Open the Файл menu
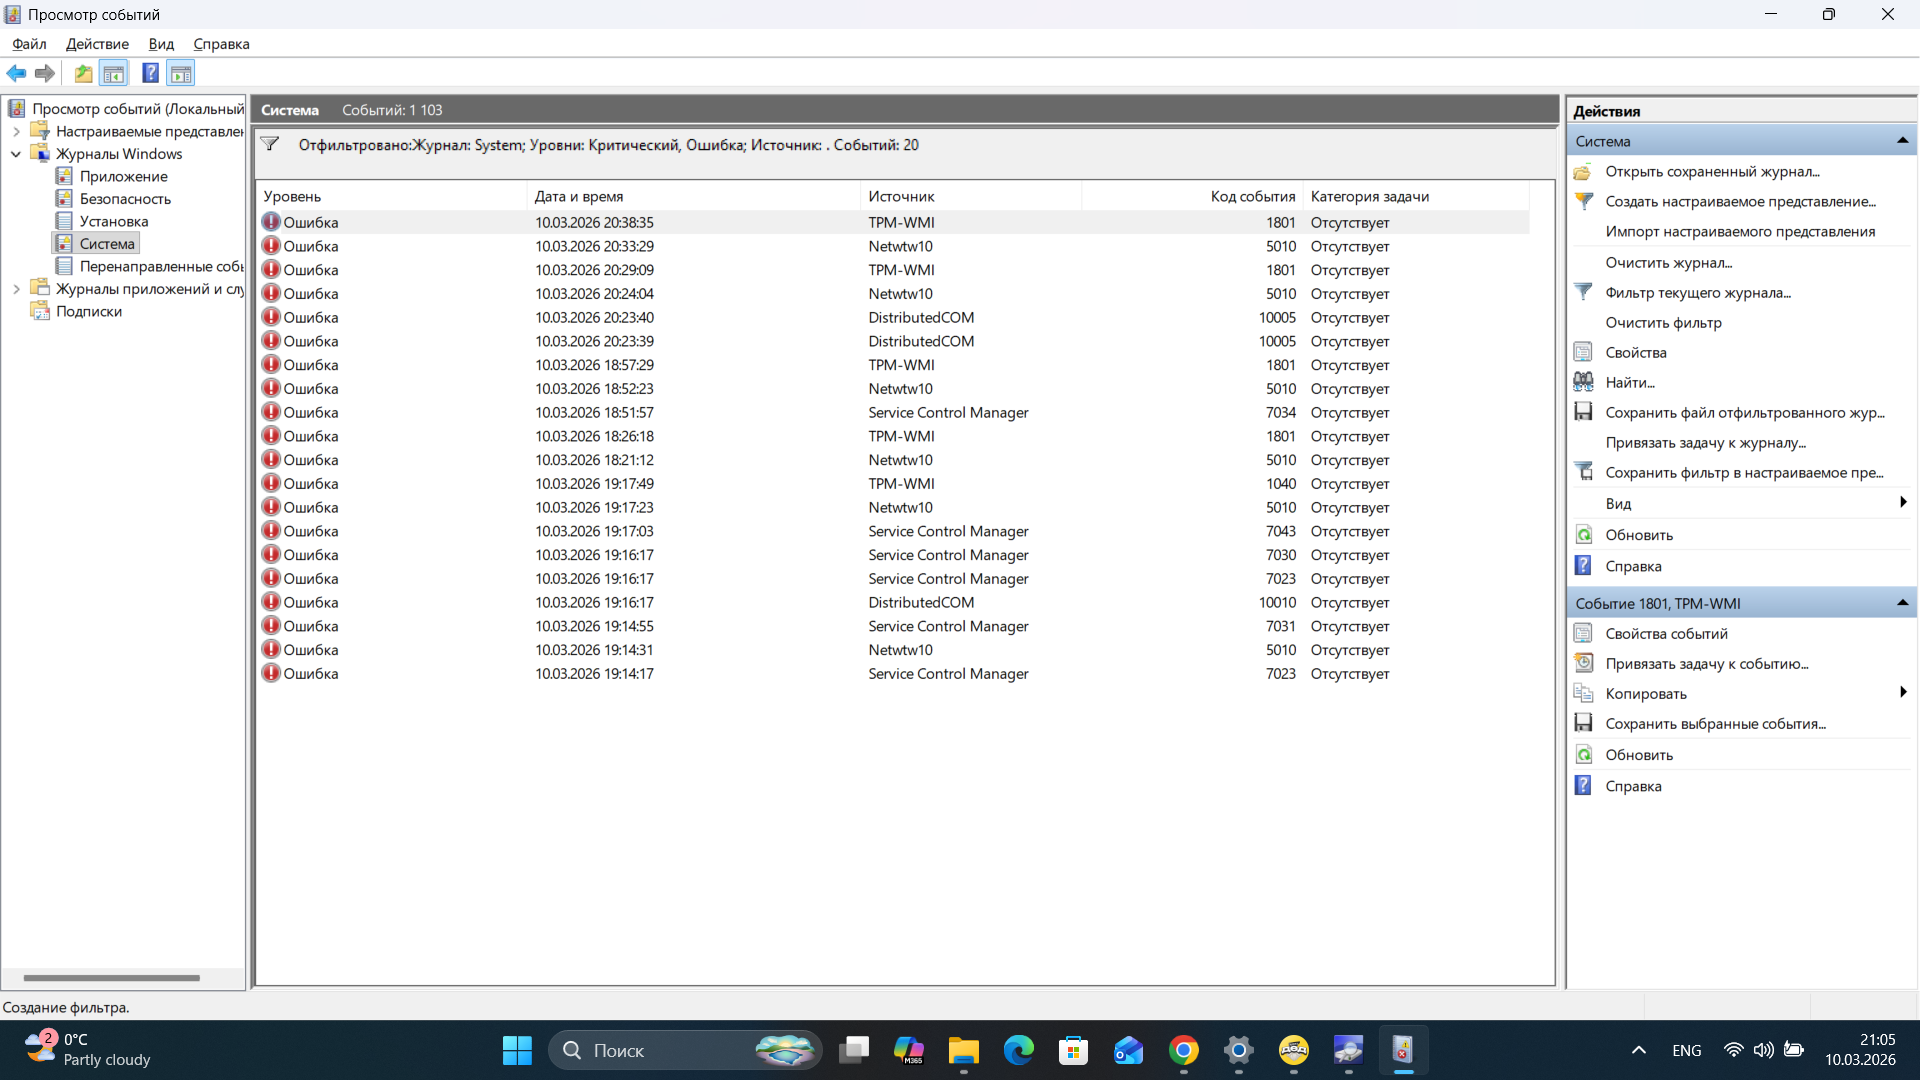 (29, 44)
